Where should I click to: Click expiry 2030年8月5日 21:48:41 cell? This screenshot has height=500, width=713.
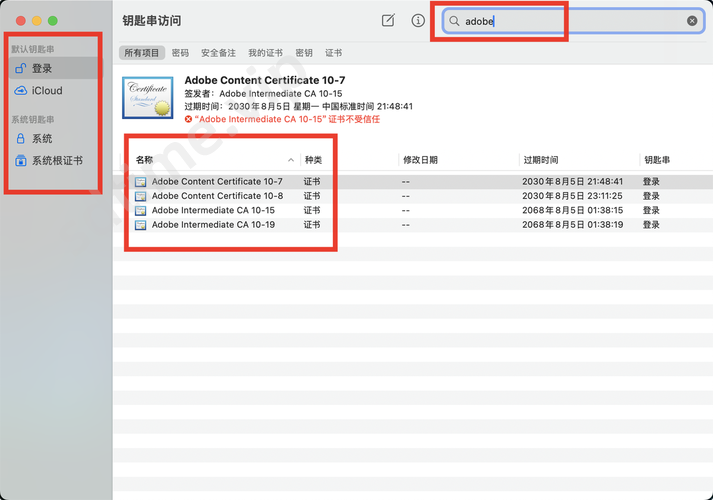[x=572, y=181]
